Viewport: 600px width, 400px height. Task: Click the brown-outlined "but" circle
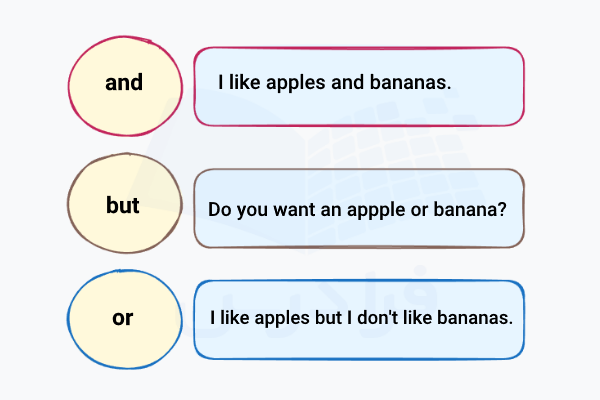tap(124, 207)
